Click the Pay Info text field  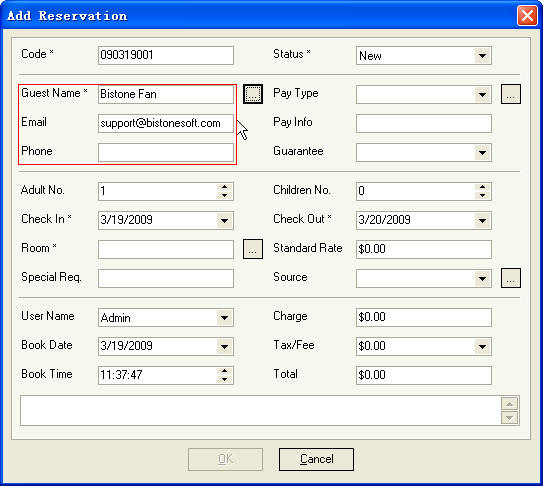pyautogui.click(x=424, y=123)
